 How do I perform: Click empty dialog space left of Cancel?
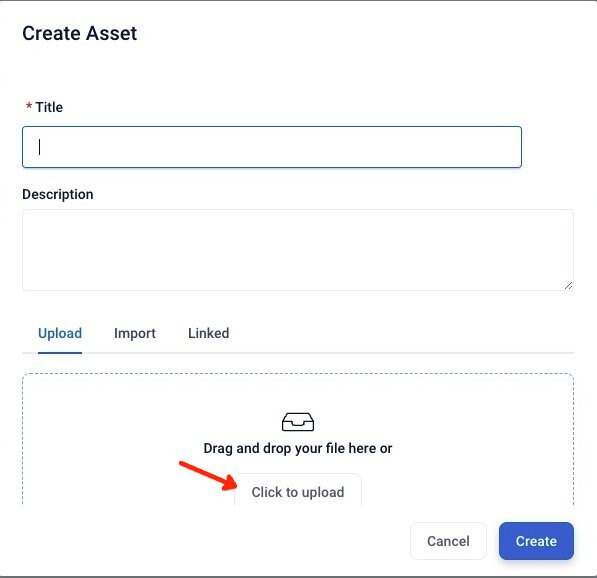pos(213,541)
